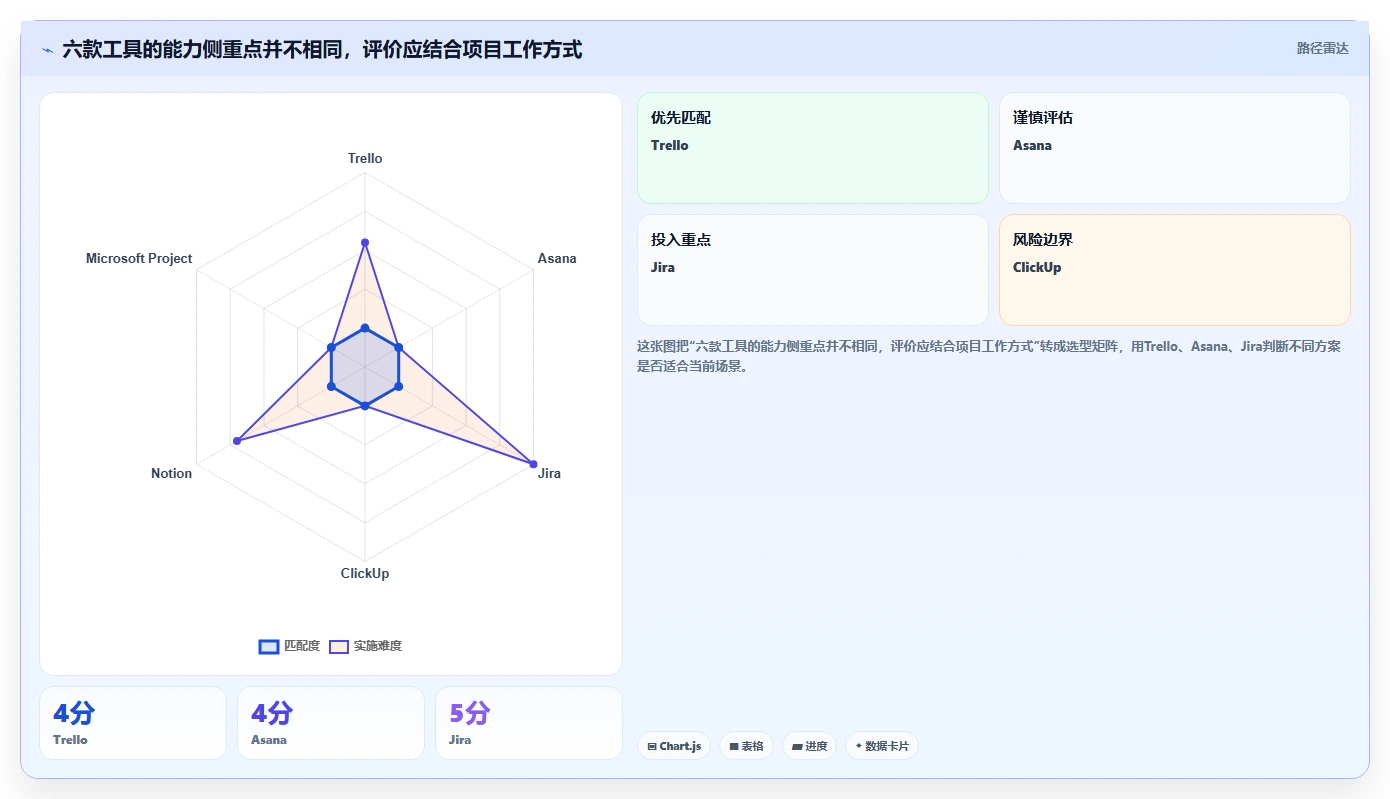Click the purple 实施难度 legend swatch
The height and width of the screenshot is (799, 1390).
[339, 646]
